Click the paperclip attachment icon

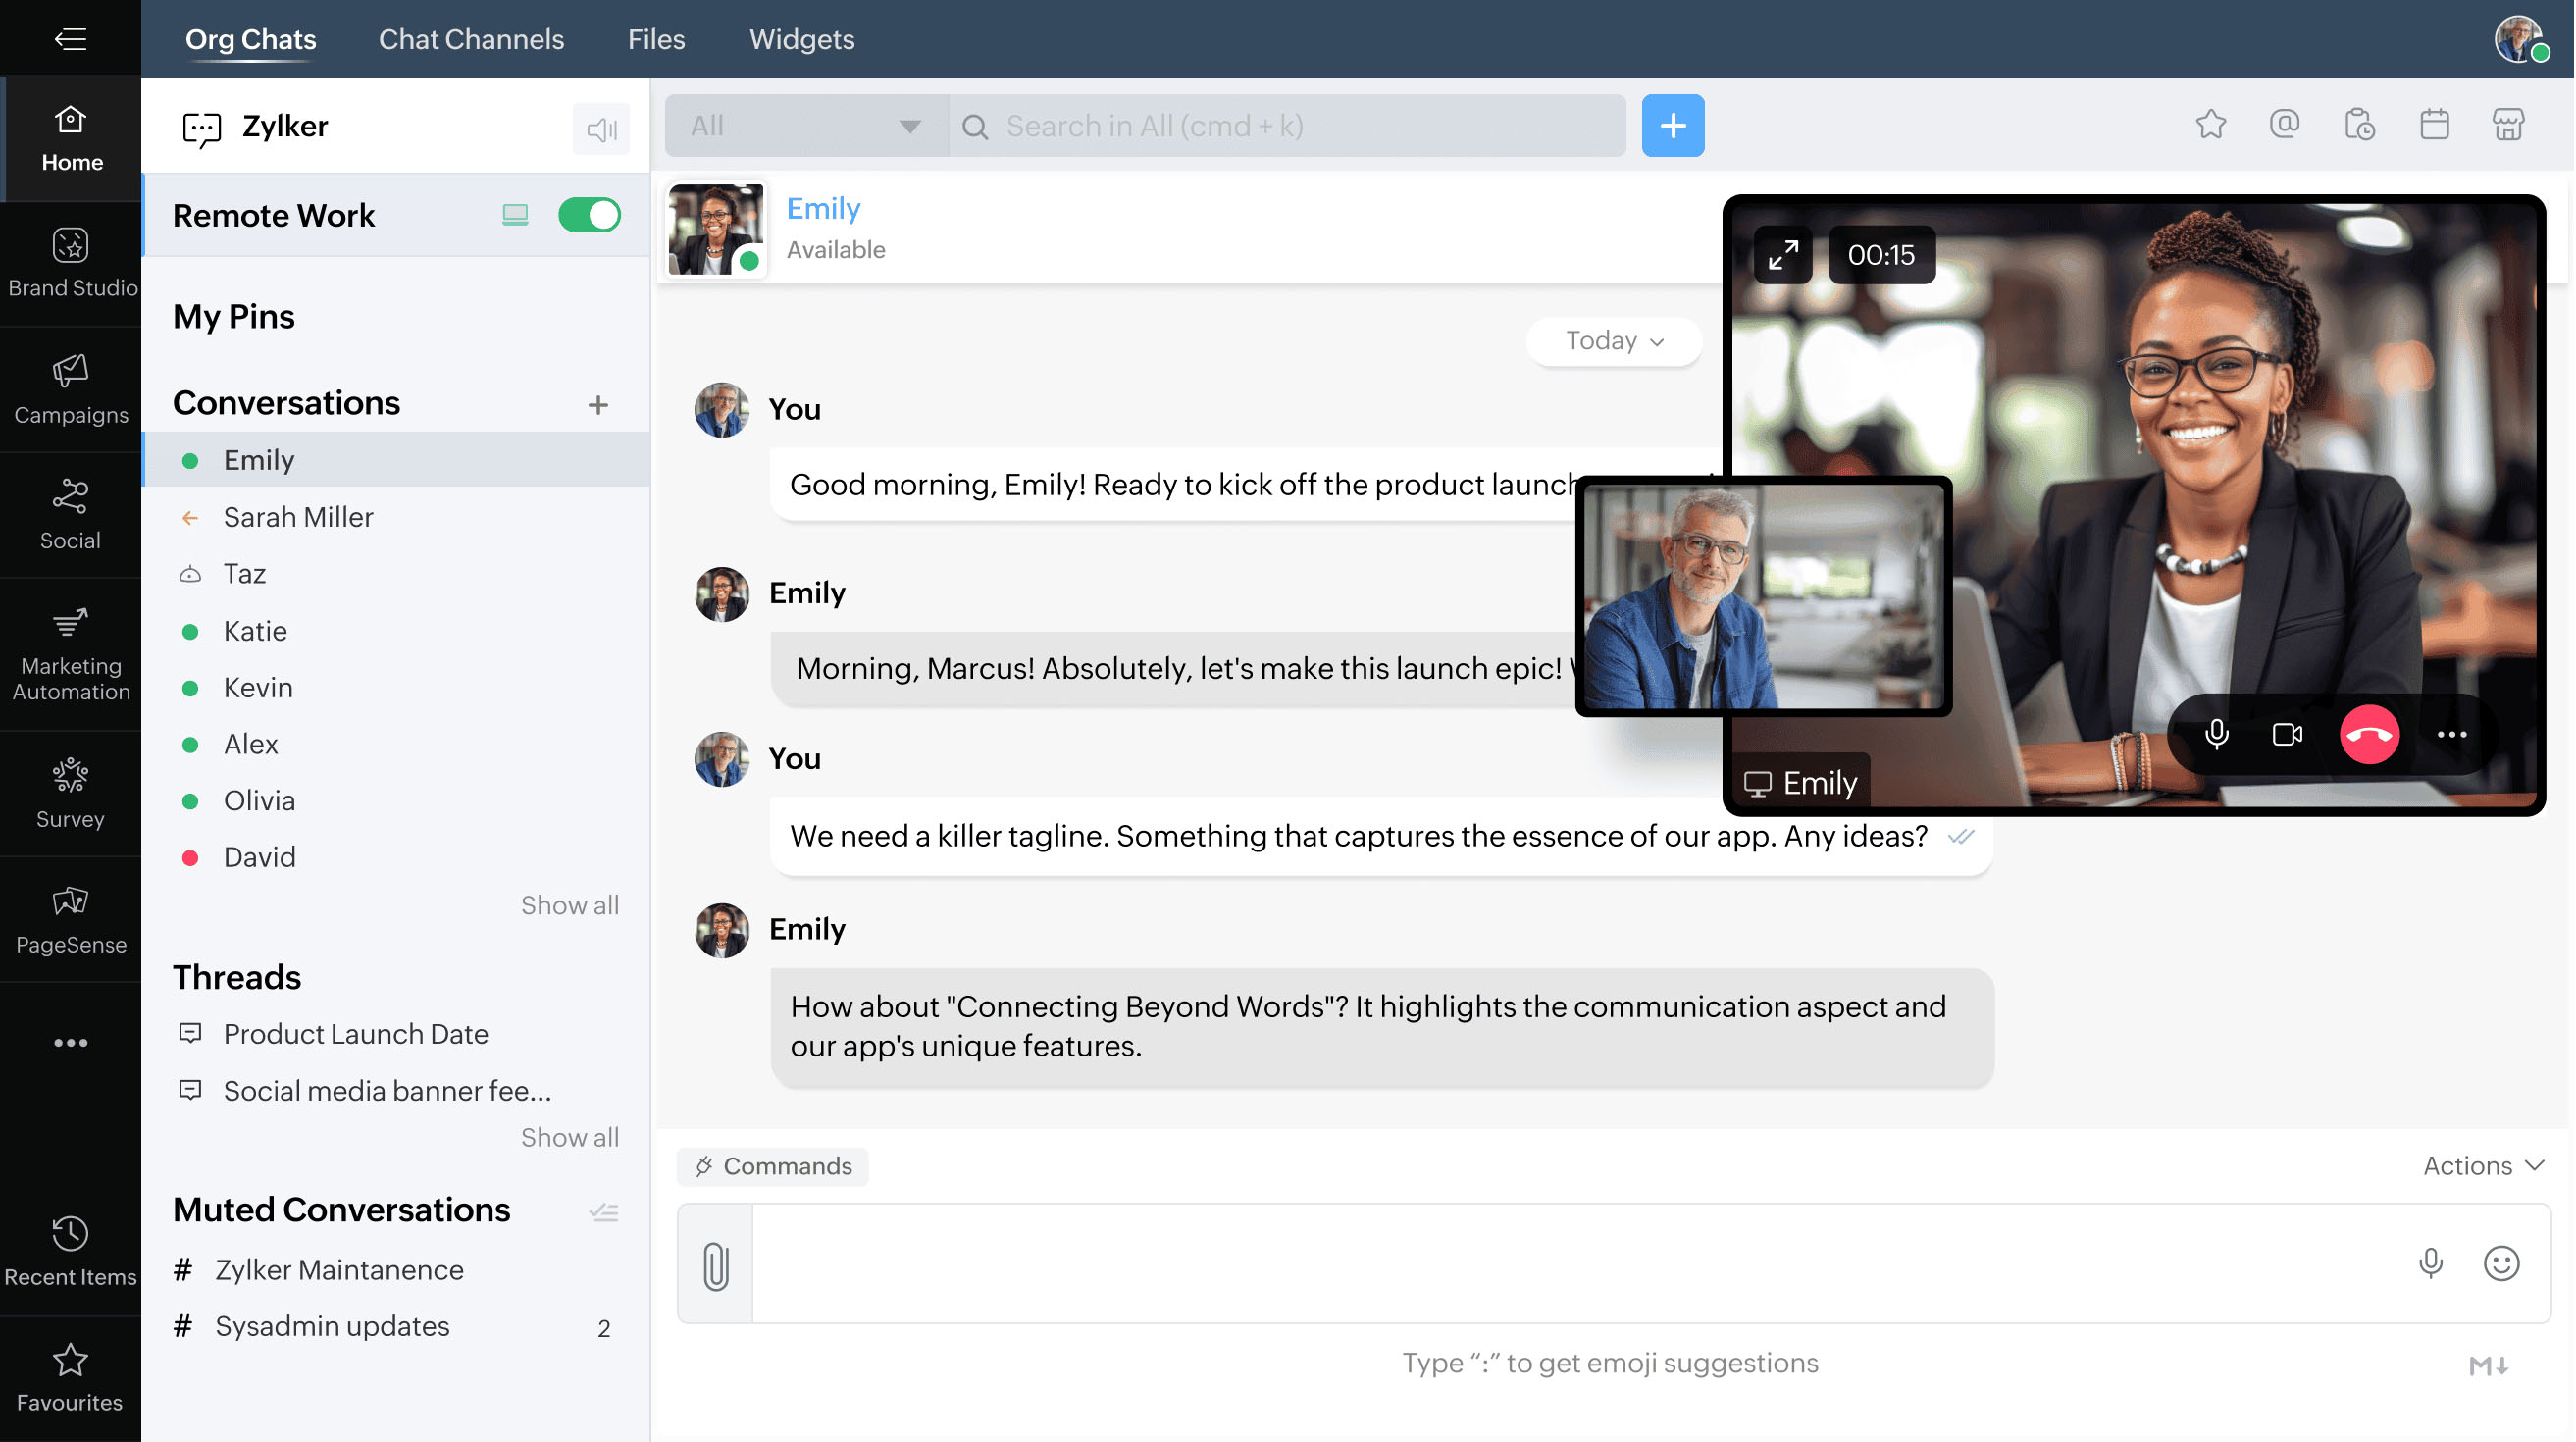[x=715, y=1265]
